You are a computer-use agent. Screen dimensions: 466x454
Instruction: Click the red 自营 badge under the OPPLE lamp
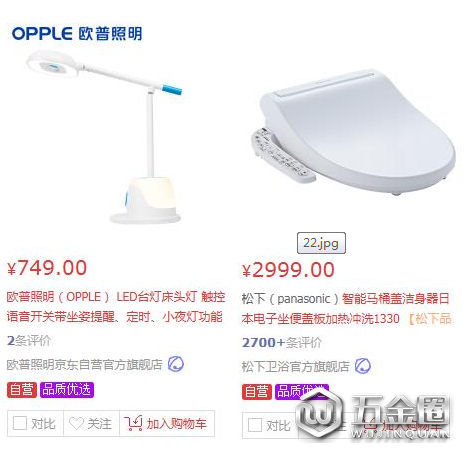coord(22,389)
